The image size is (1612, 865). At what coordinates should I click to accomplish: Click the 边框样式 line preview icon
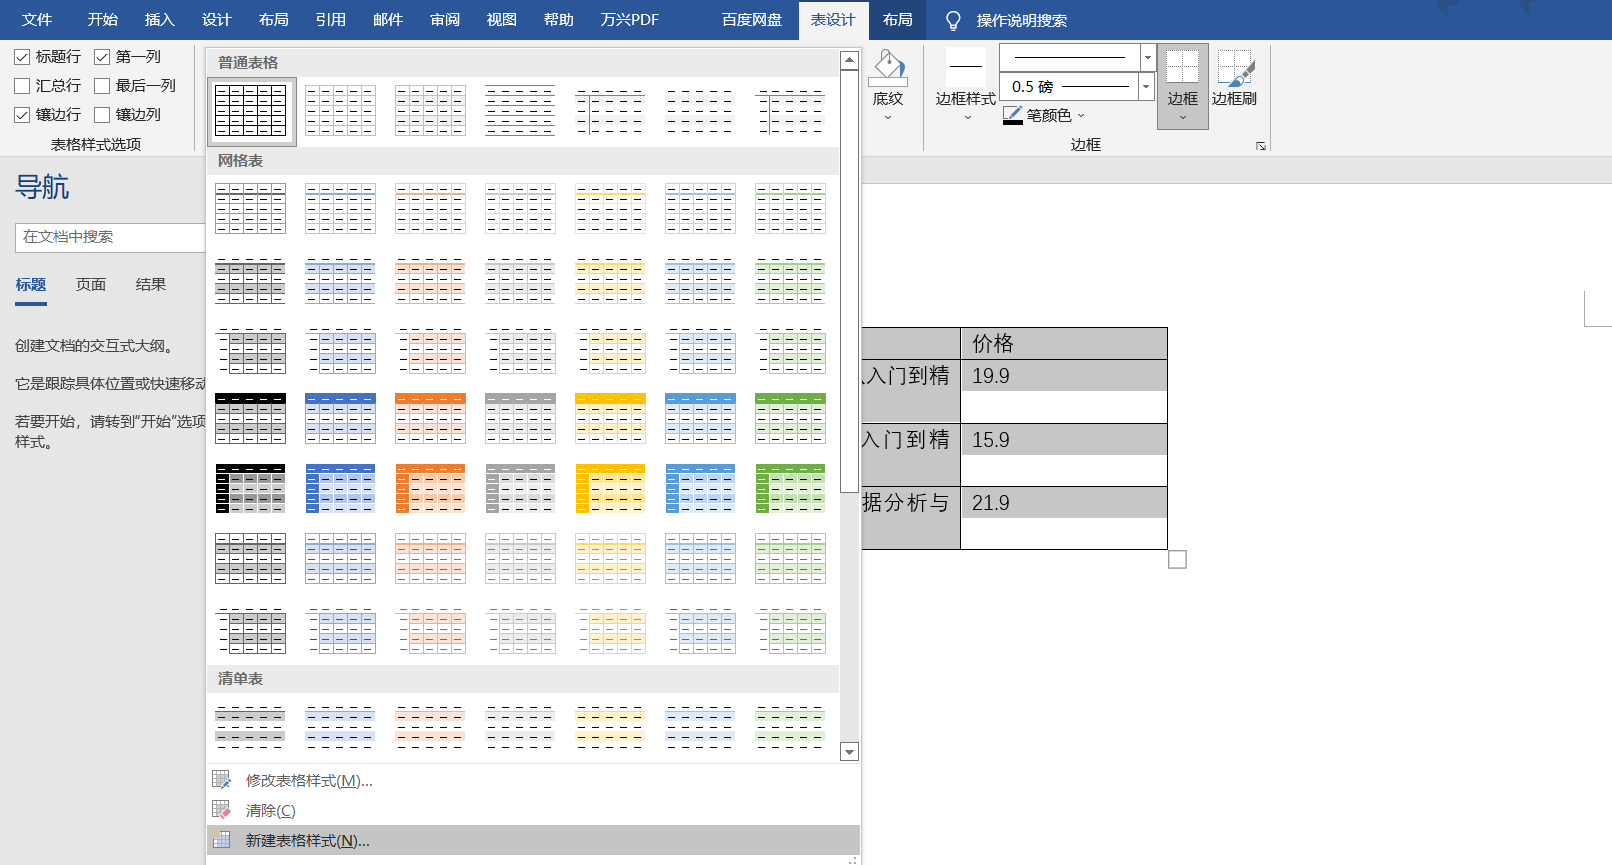pyautogui.click(x=965, y=66)
